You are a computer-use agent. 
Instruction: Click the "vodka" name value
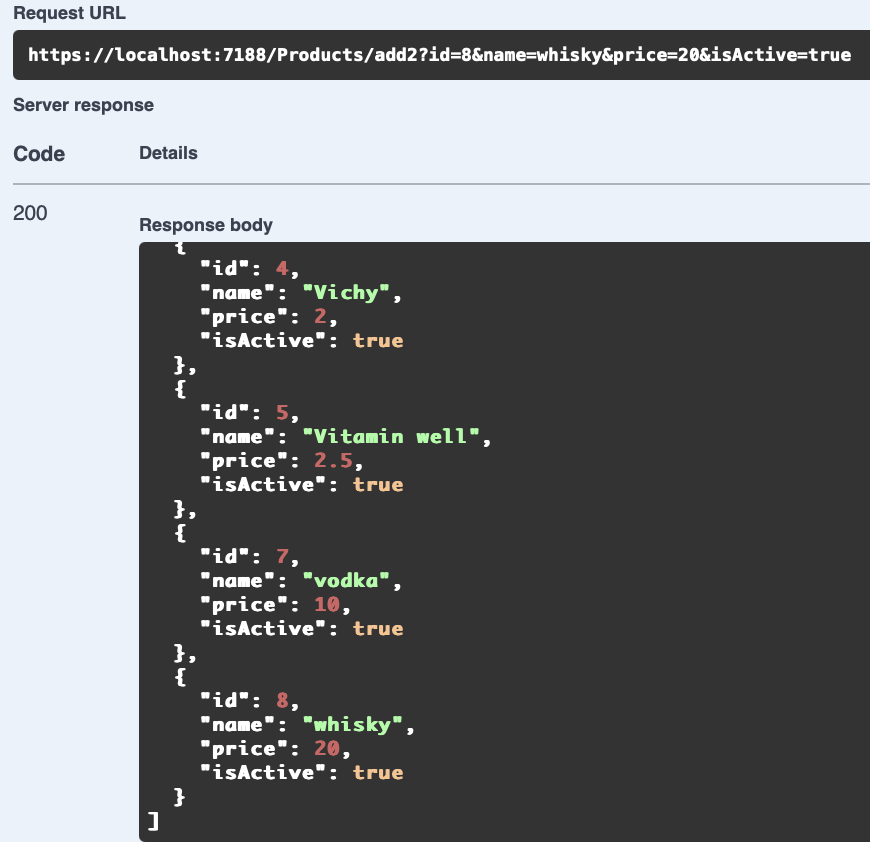pyautogui.click(x=346, y=580)
